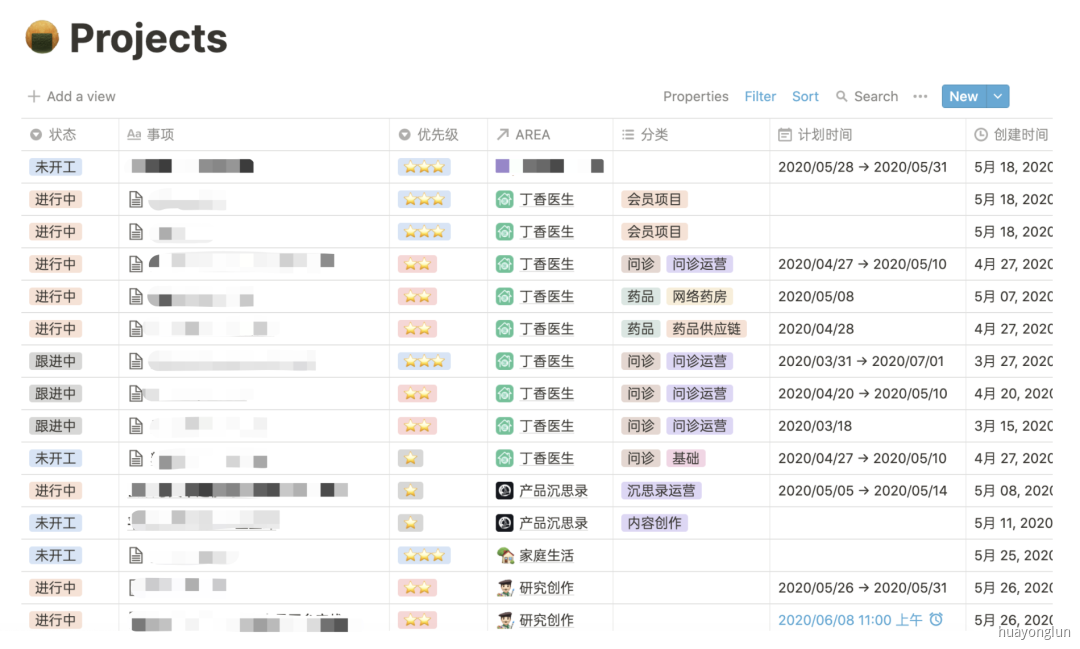
Task: Click the 产品沉思录 icon in the 沉思录运营 row
Action: (x=505, y=491)
